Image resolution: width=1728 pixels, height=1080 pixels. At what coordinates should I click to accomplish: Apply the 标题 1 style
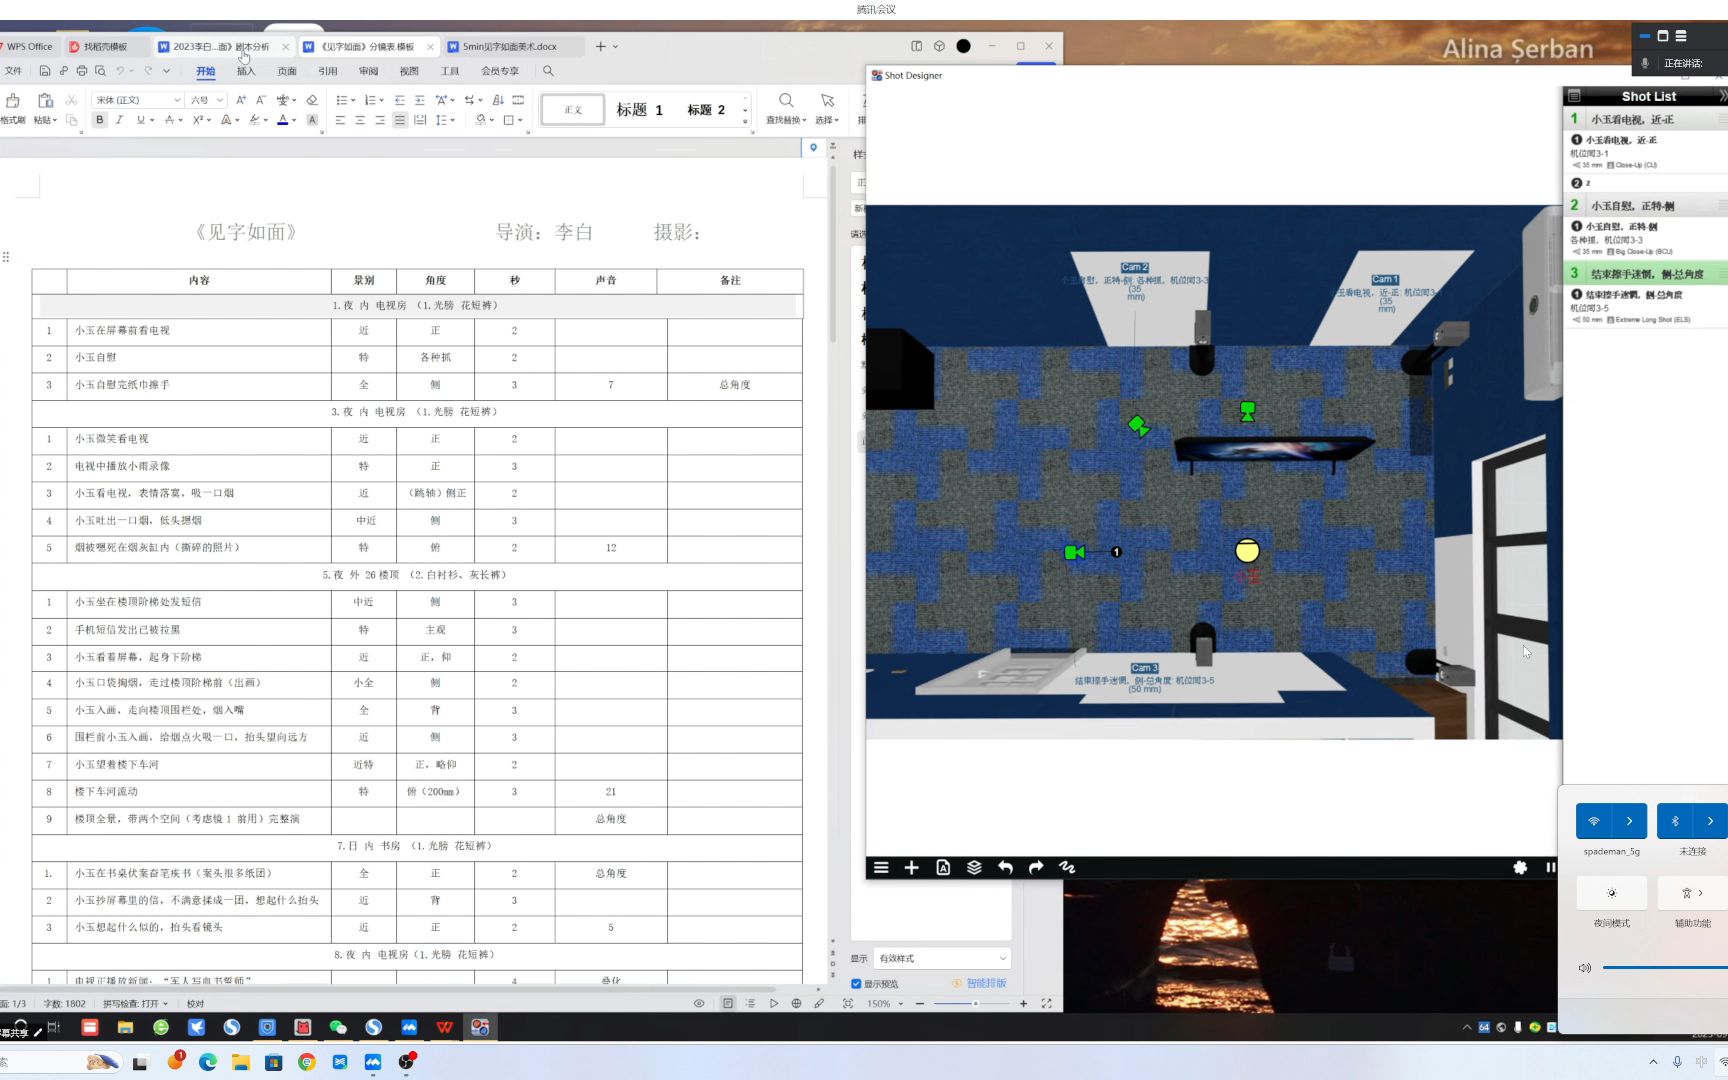click(x=639, y=110)
